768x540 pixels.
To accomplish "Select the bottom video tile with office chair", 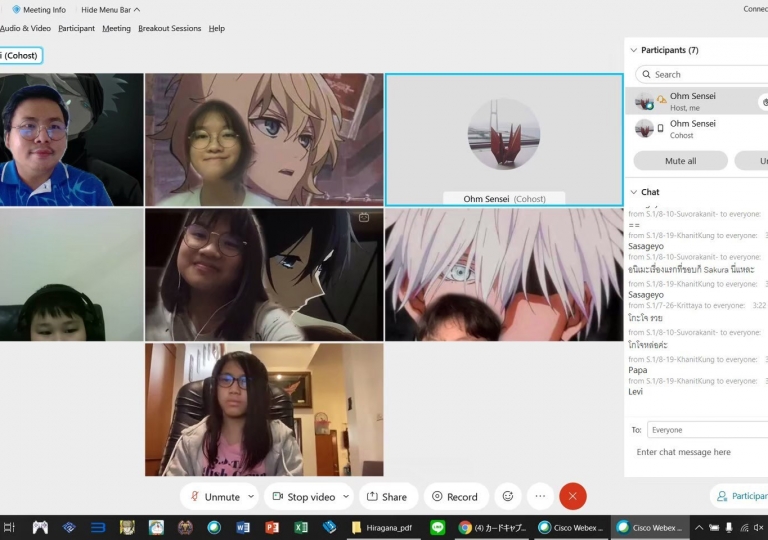I will click(264, 410).
